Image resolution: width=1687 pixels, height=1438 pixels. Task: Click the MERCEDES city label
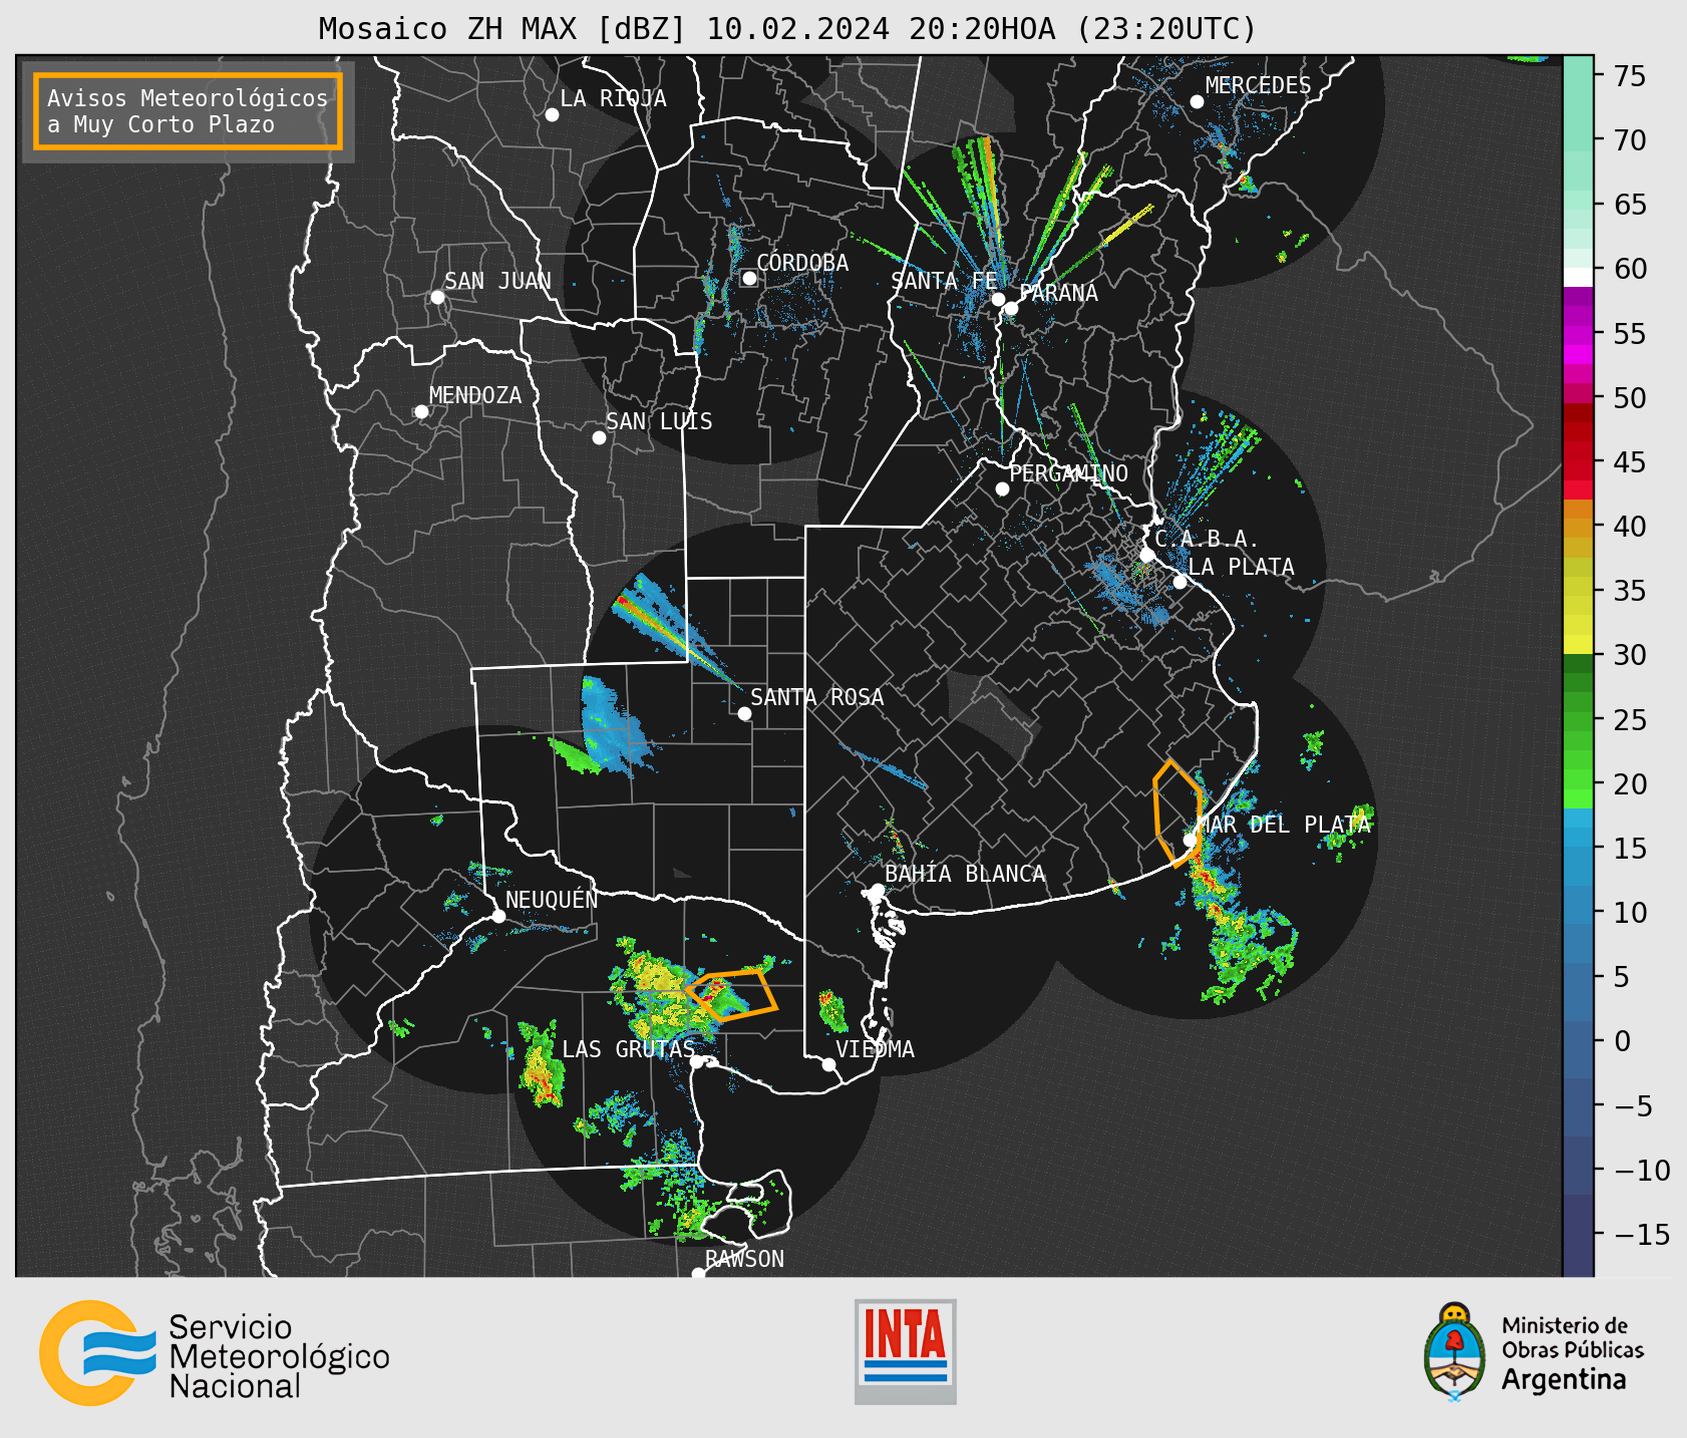(1258, 86)
